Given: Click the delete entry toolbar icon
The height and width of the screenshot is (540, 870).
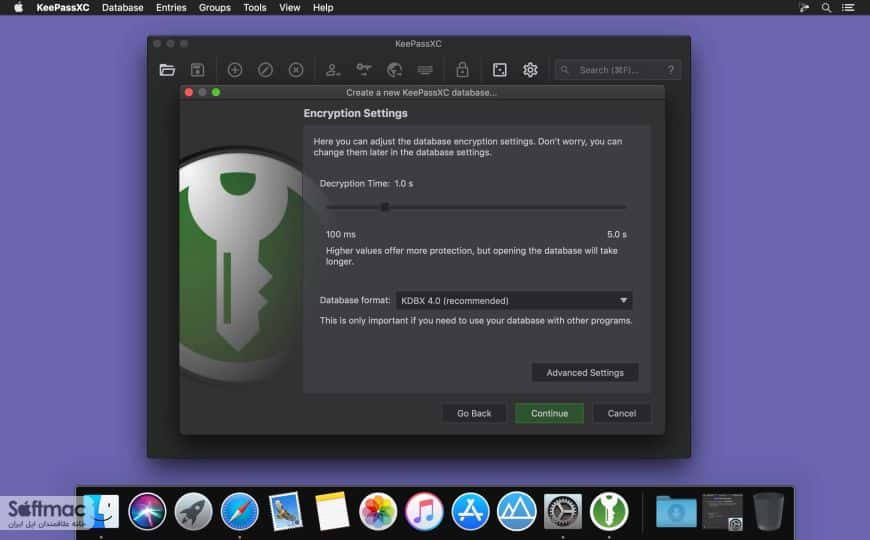Looking at the screenshot, I should [296, 70].
